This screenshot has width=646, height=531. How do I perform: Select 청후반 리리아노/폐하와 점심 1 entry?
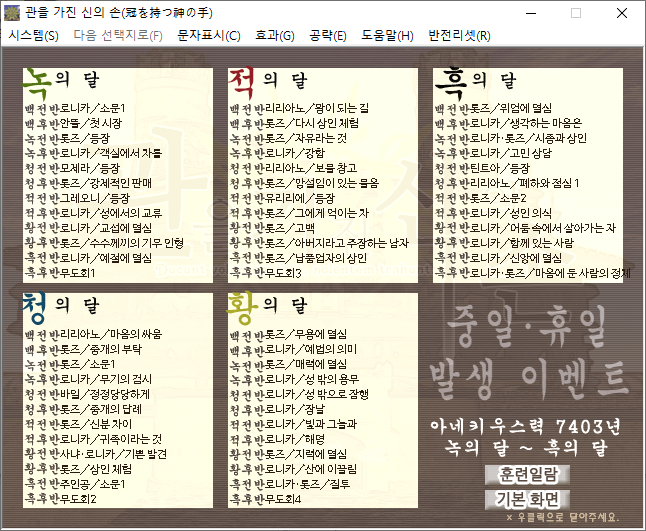[x=507, y=183]
